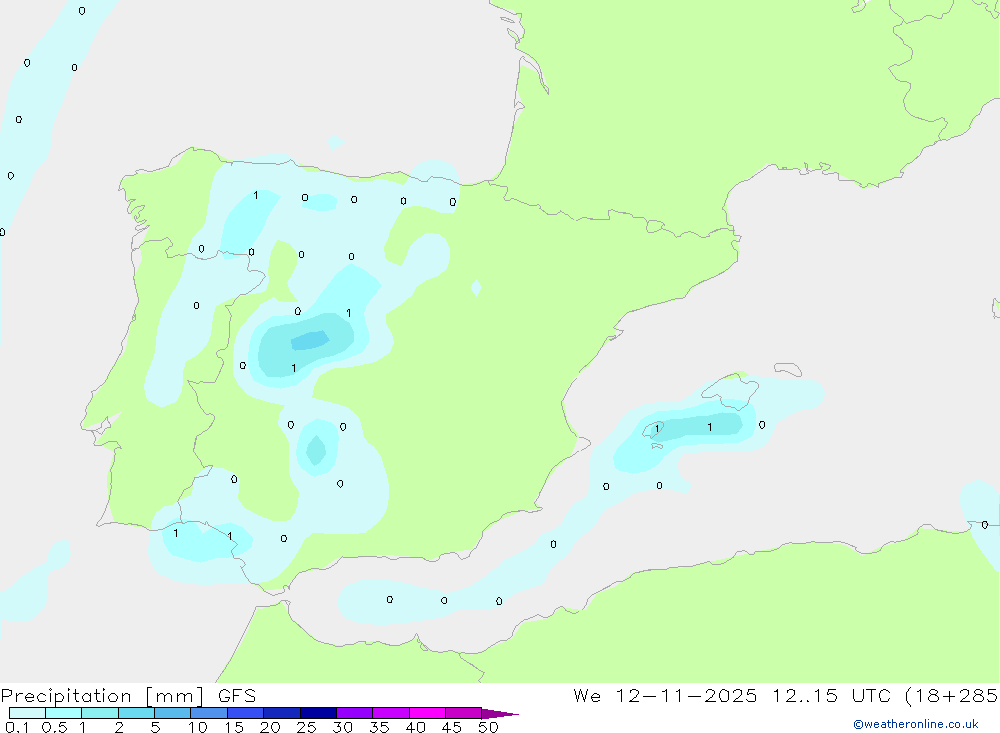1000x733 pixels.
Task: Click the 0.5–1 mm legend swatch
Action: 63,713
